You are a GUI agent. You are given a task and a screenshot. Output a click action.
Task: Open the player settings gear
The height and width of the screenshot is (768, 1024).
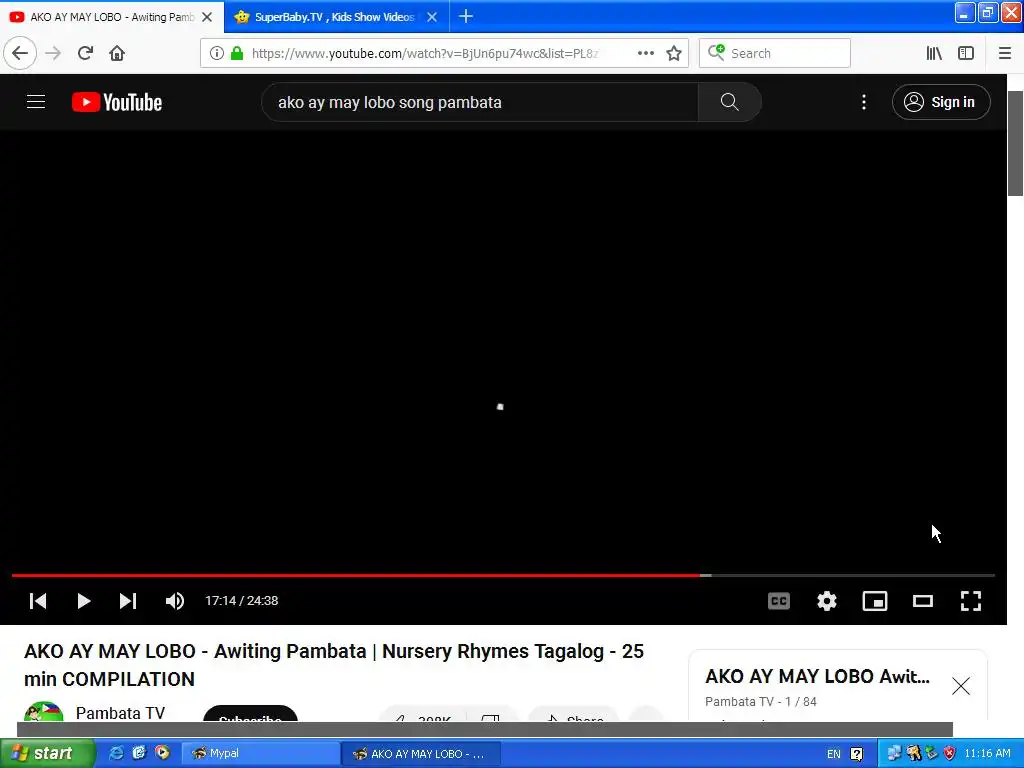click(827, 601)
